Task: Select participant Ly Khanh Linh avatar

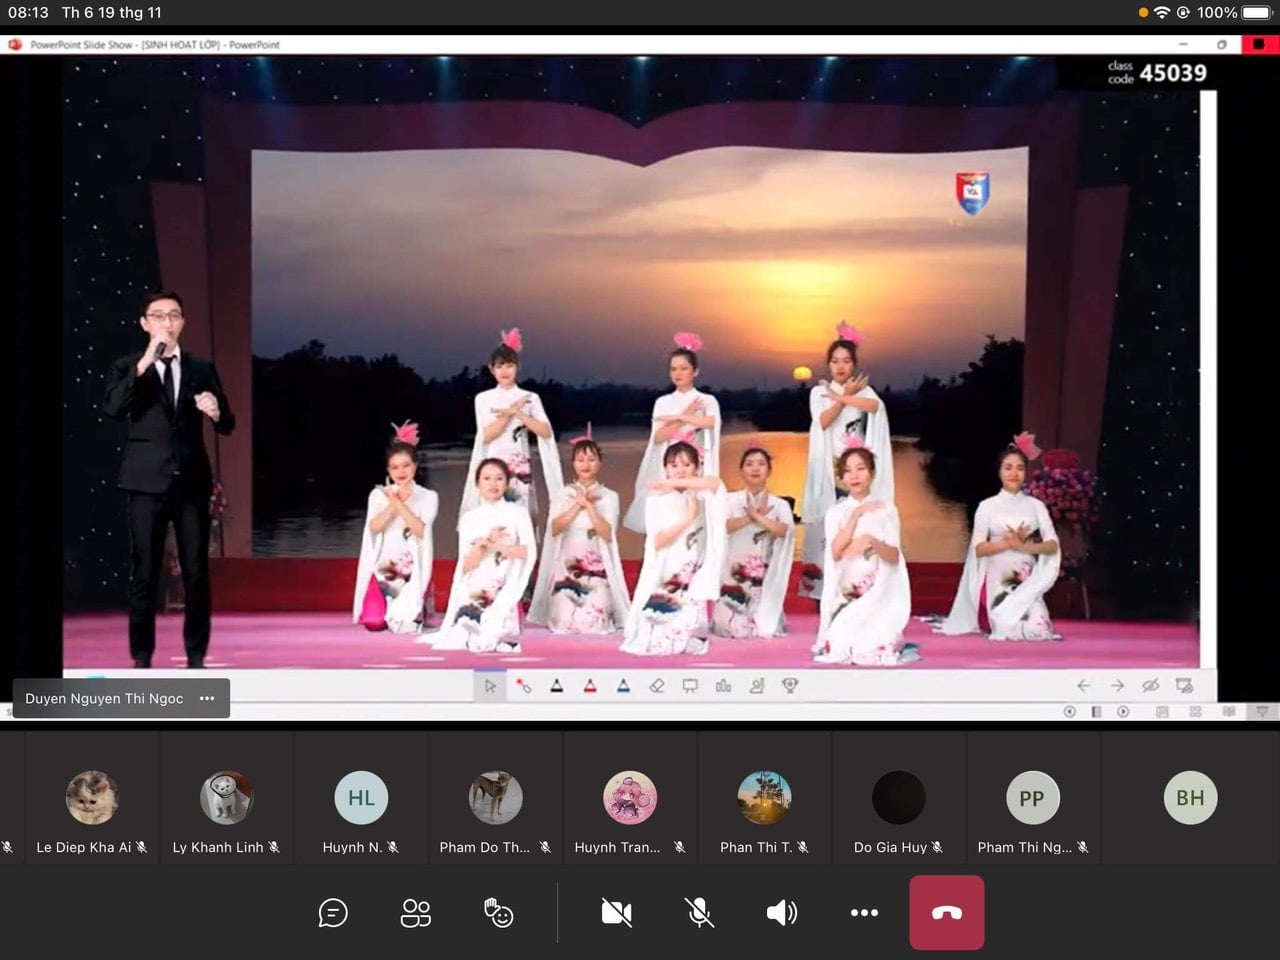Action: (x=226, y=797)
